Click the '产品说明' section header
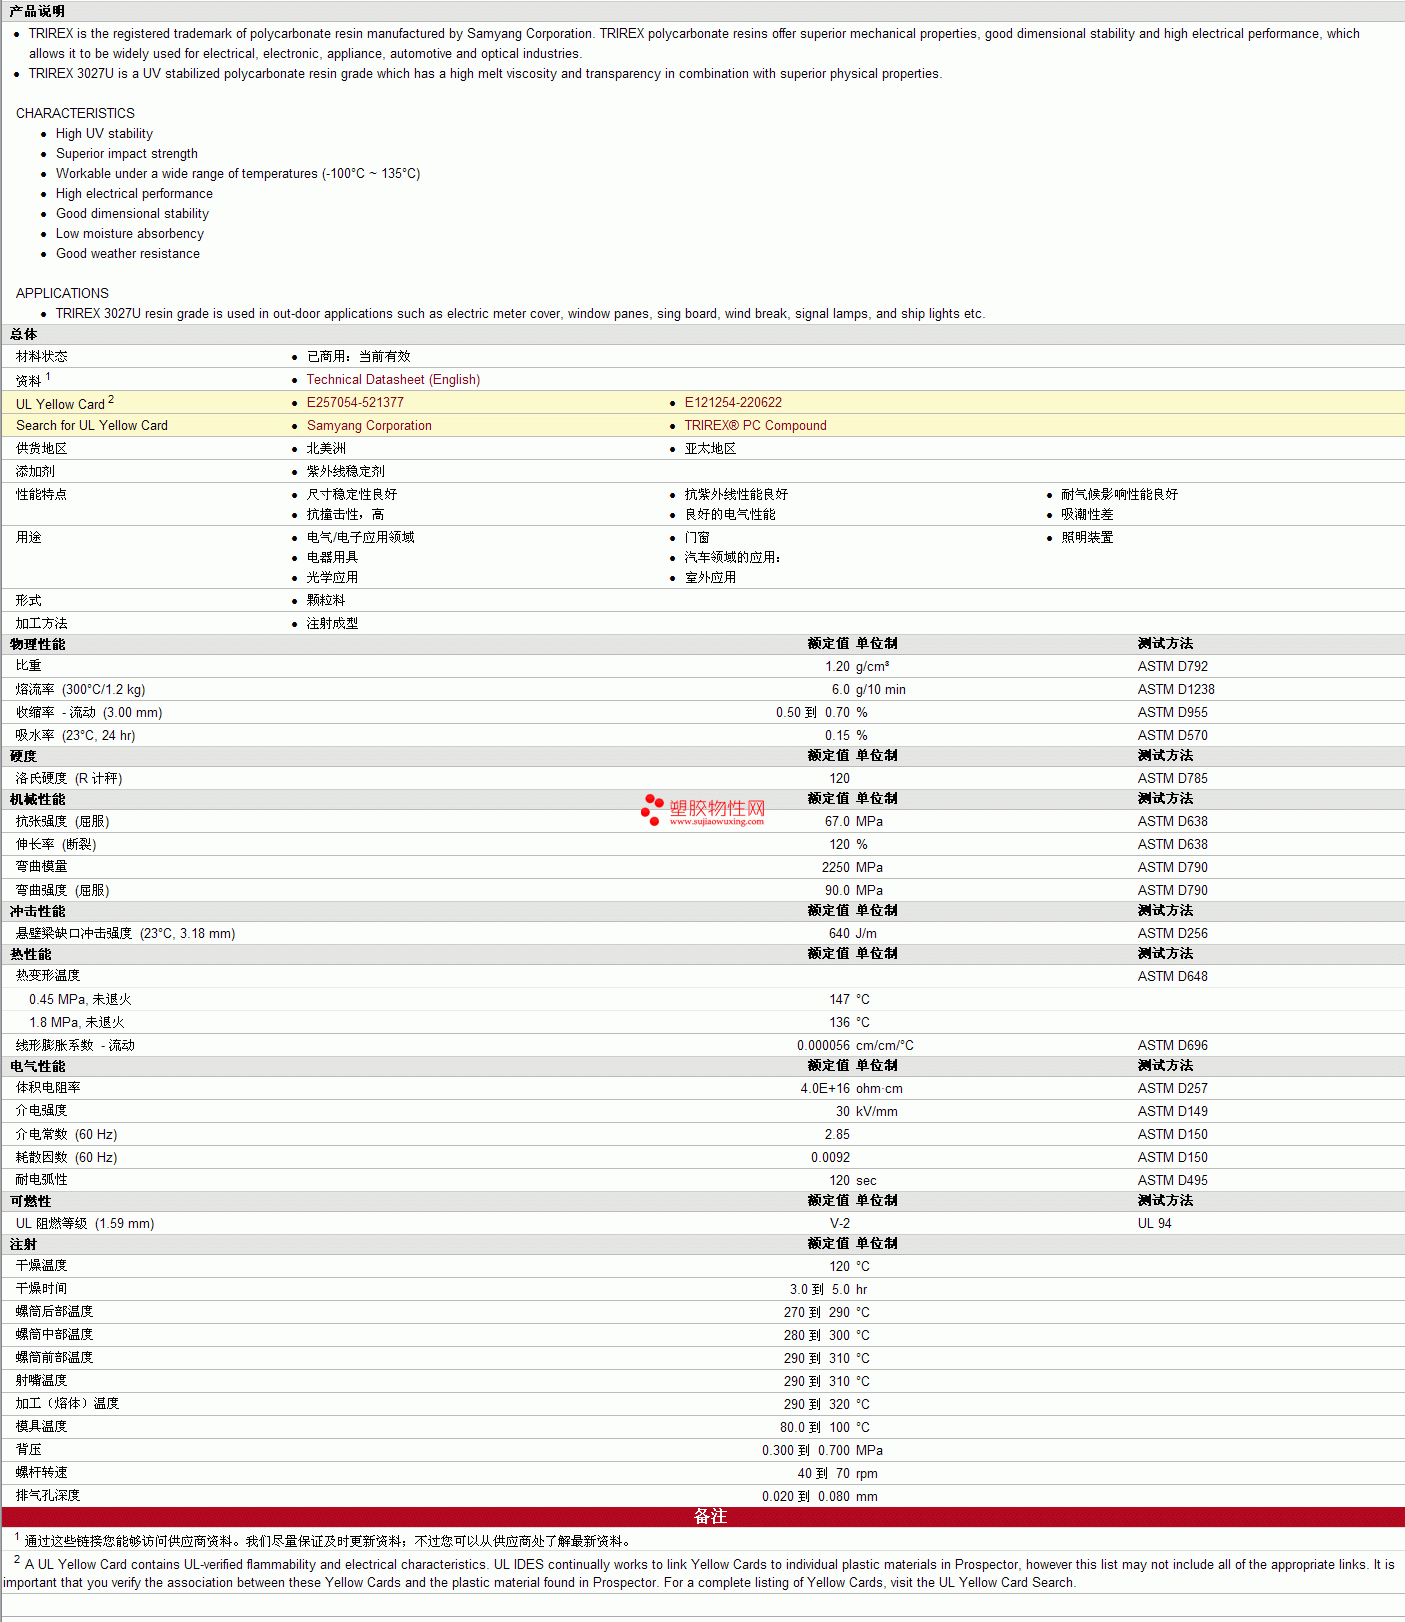The width and height of the screenshot is (1405, 1622). pos(37,11)
